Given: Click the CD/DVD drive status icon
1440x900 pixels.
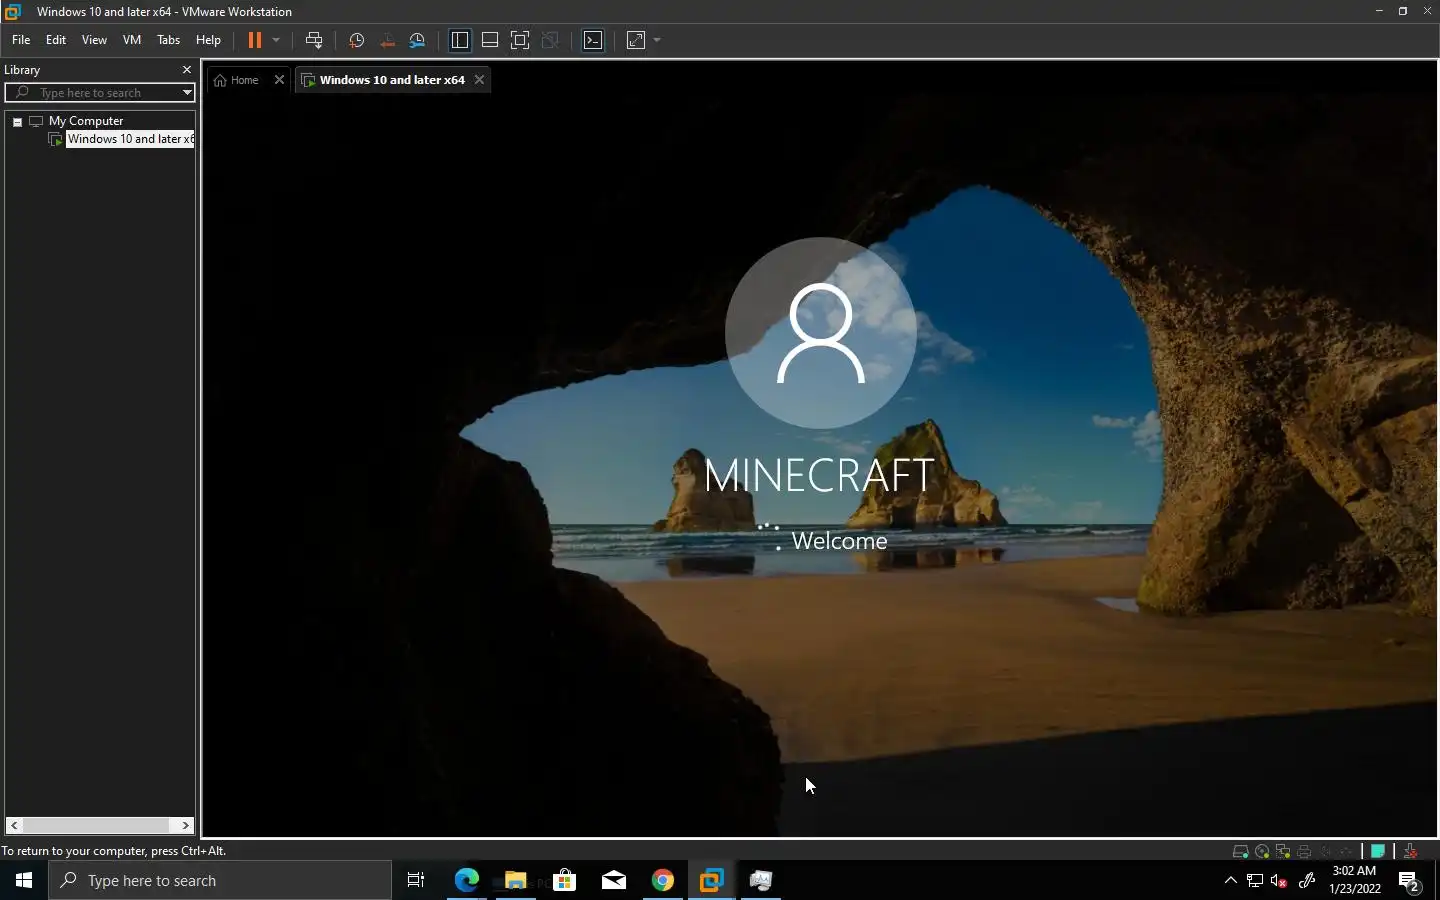Looking at the screenshot, I should pos(1262,852).
